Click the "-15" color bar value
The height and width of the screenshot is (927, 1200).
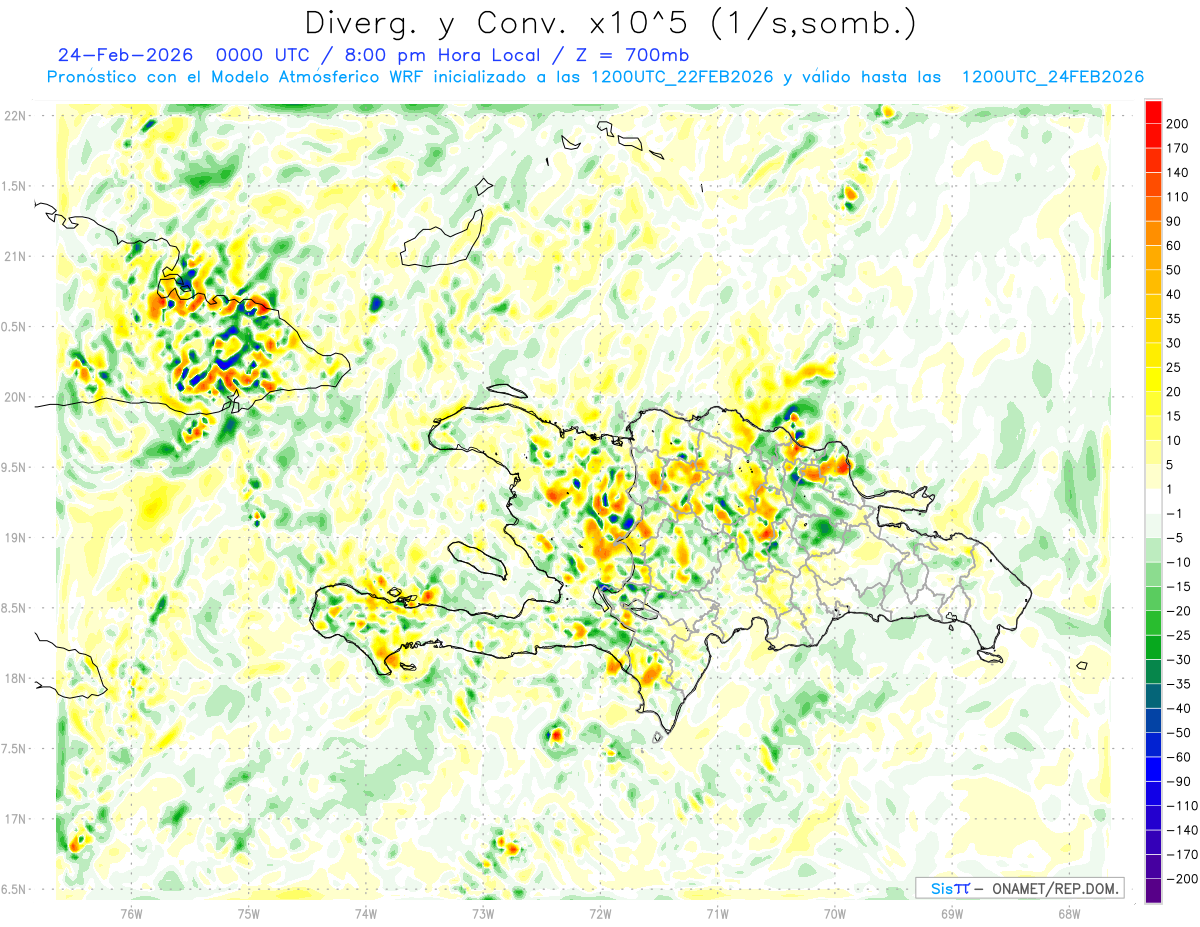click(1178, 586)
